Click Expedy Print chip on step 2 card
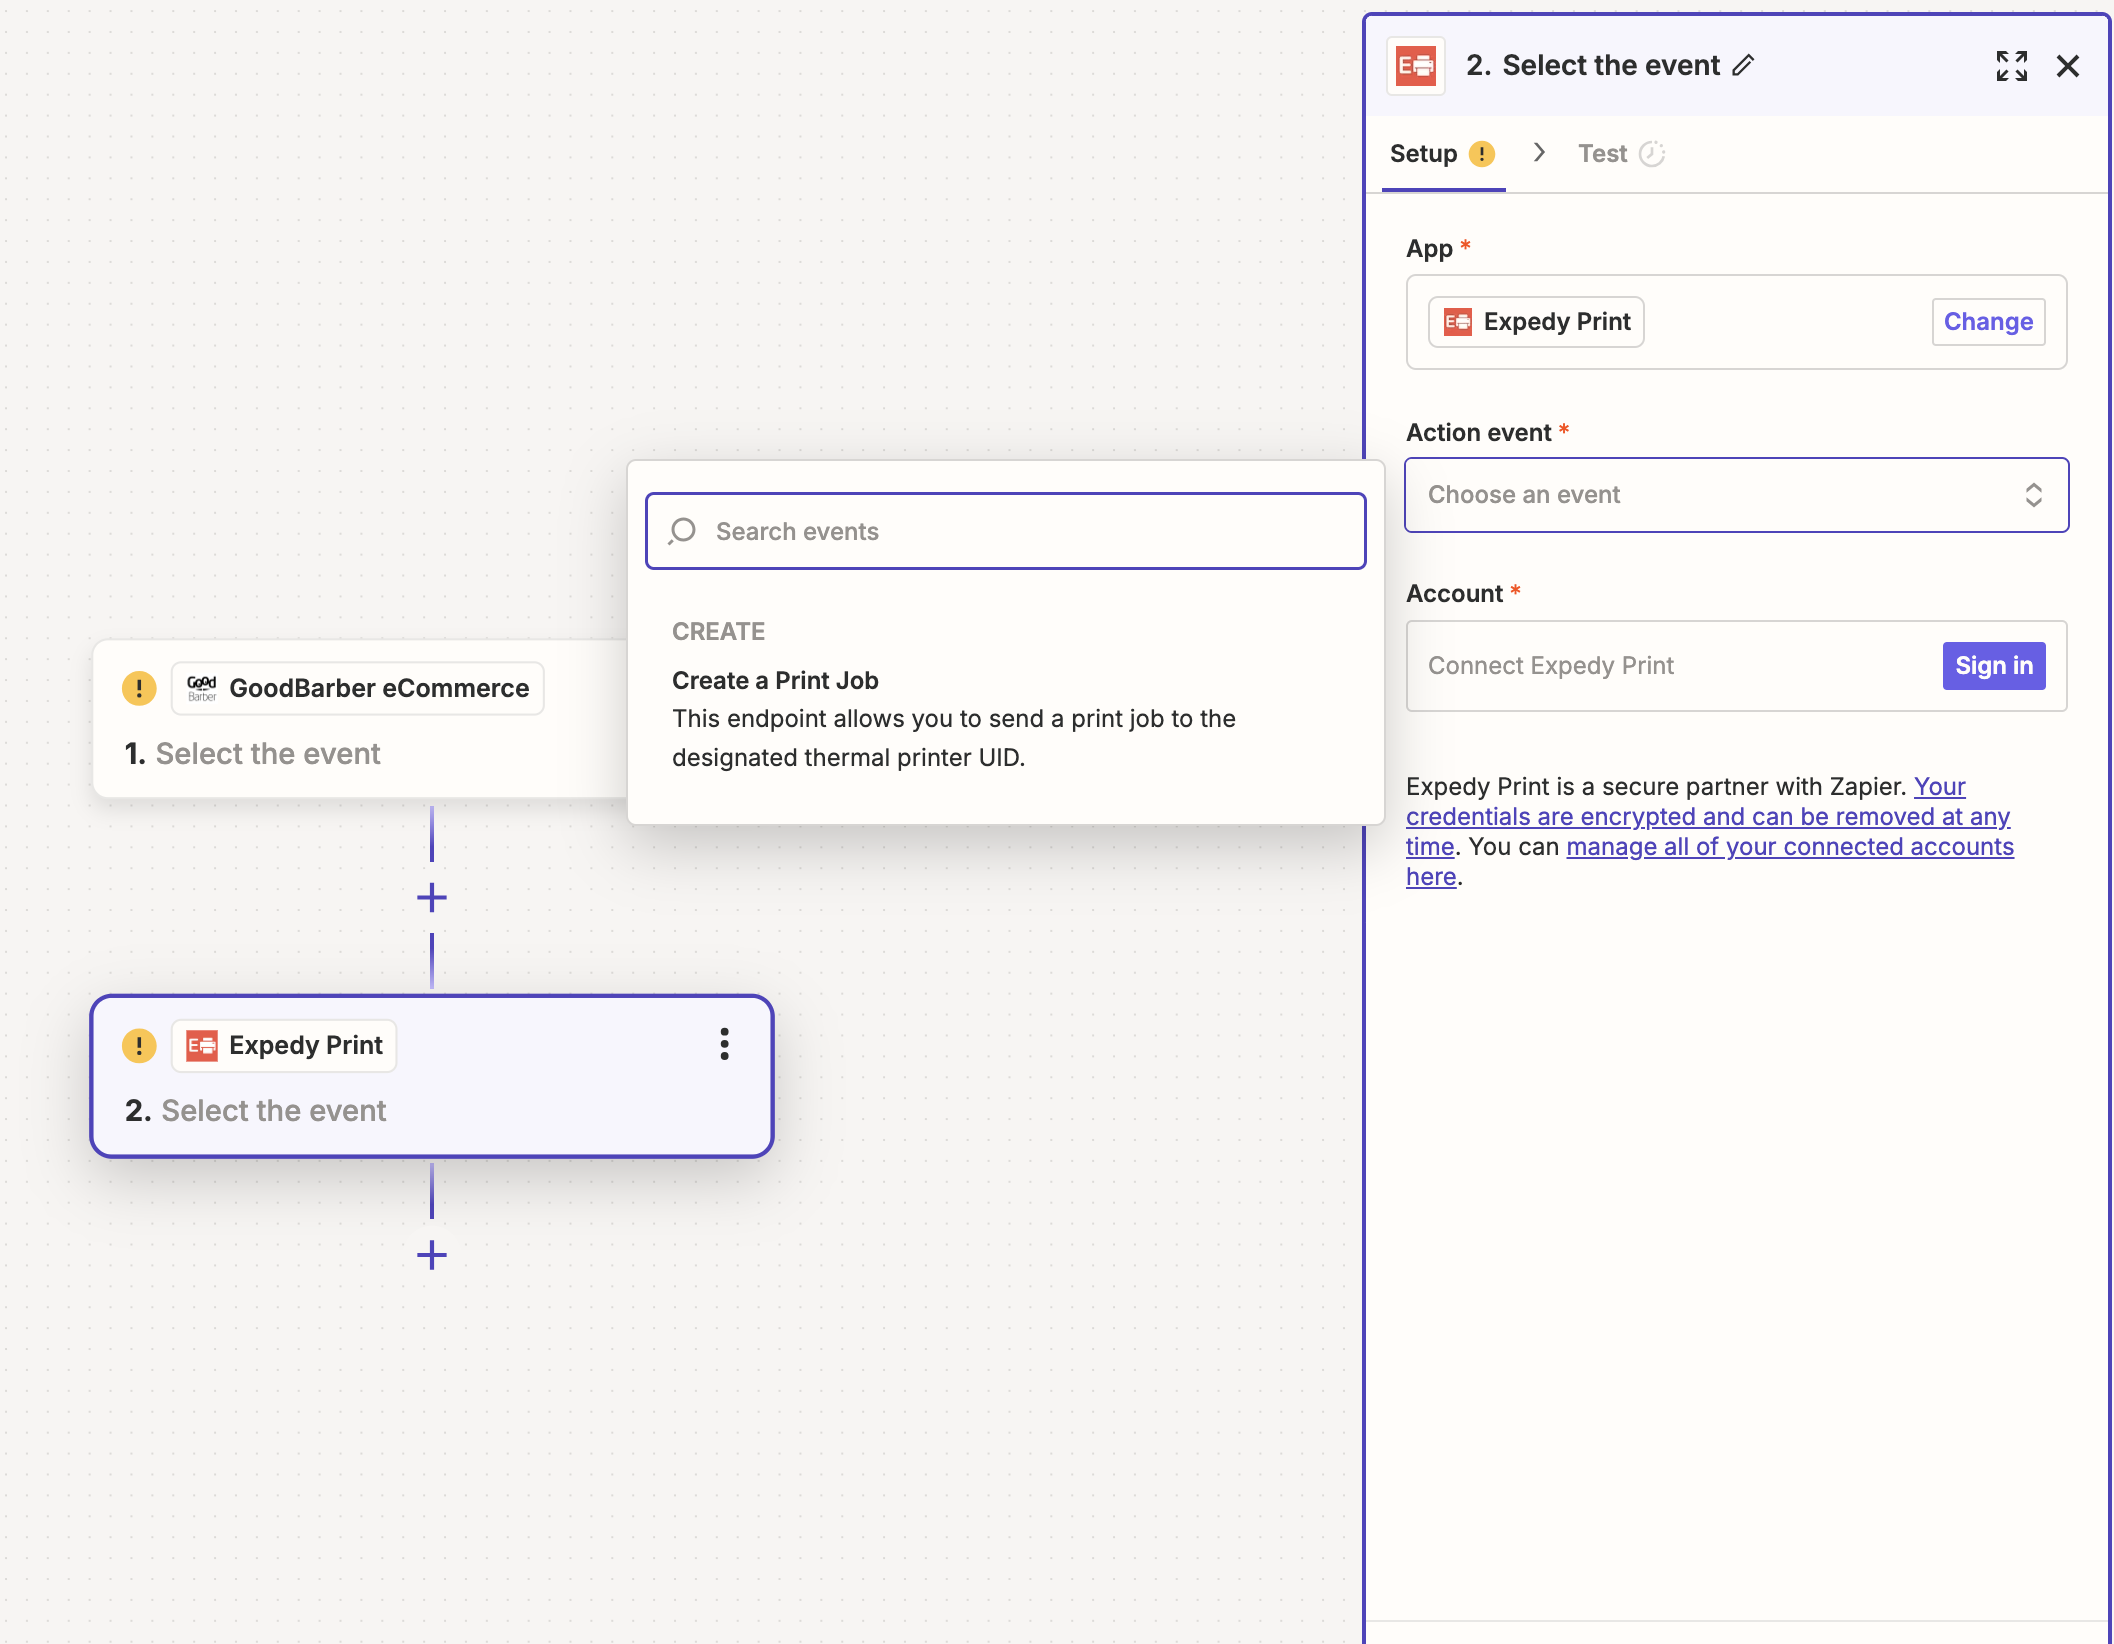The image size is (2114, 1644). (x=284, y=1046)
